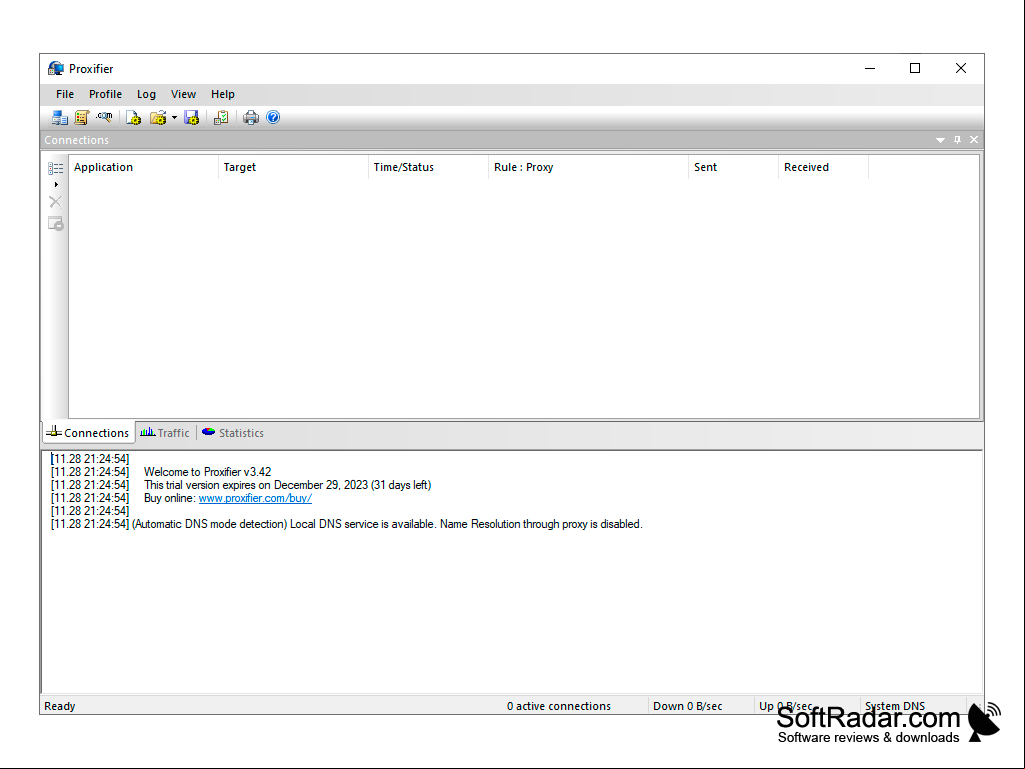Click the Automatic DNS mode detection log line
1025x769 pixels.
[387, 524]
